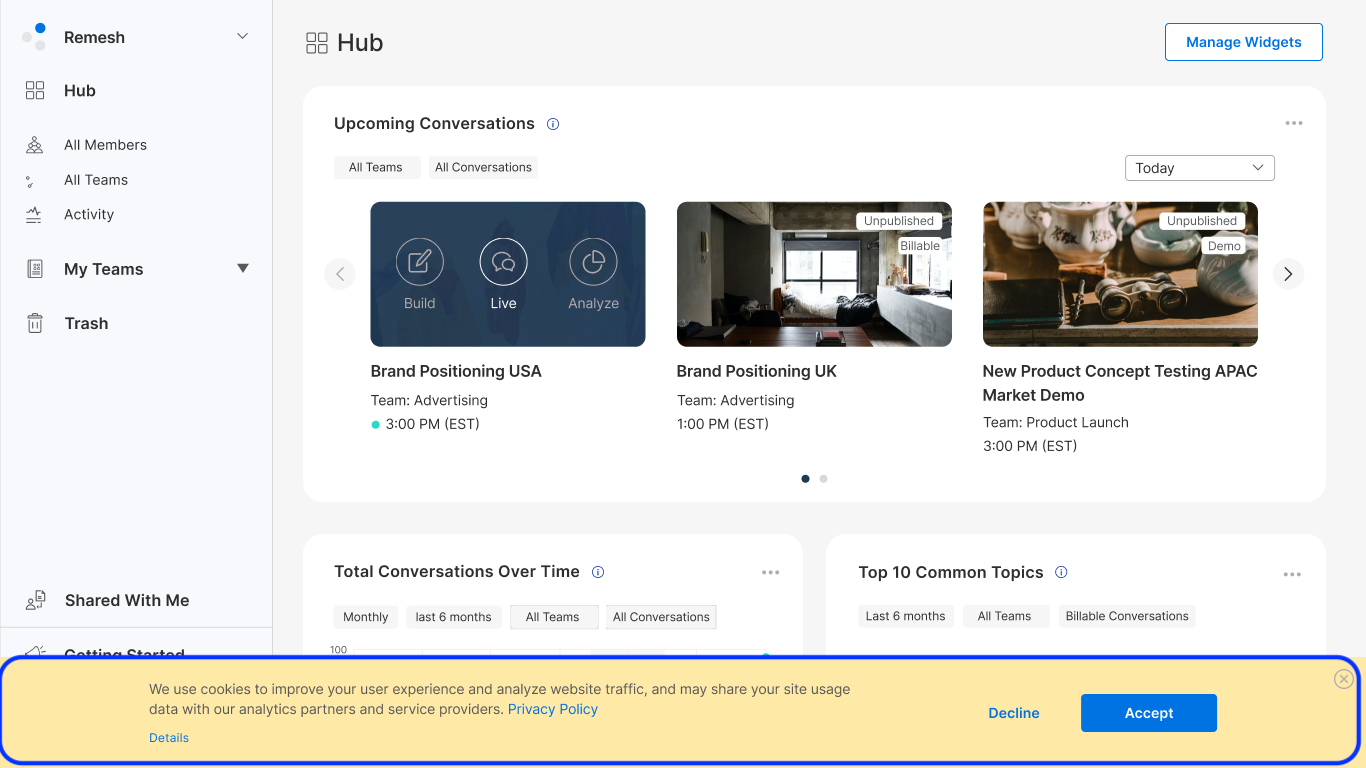Open the Brand Positioning UK title
Image resolution: width=1366 pixels, height=768 pixels.
coord(757,371)
